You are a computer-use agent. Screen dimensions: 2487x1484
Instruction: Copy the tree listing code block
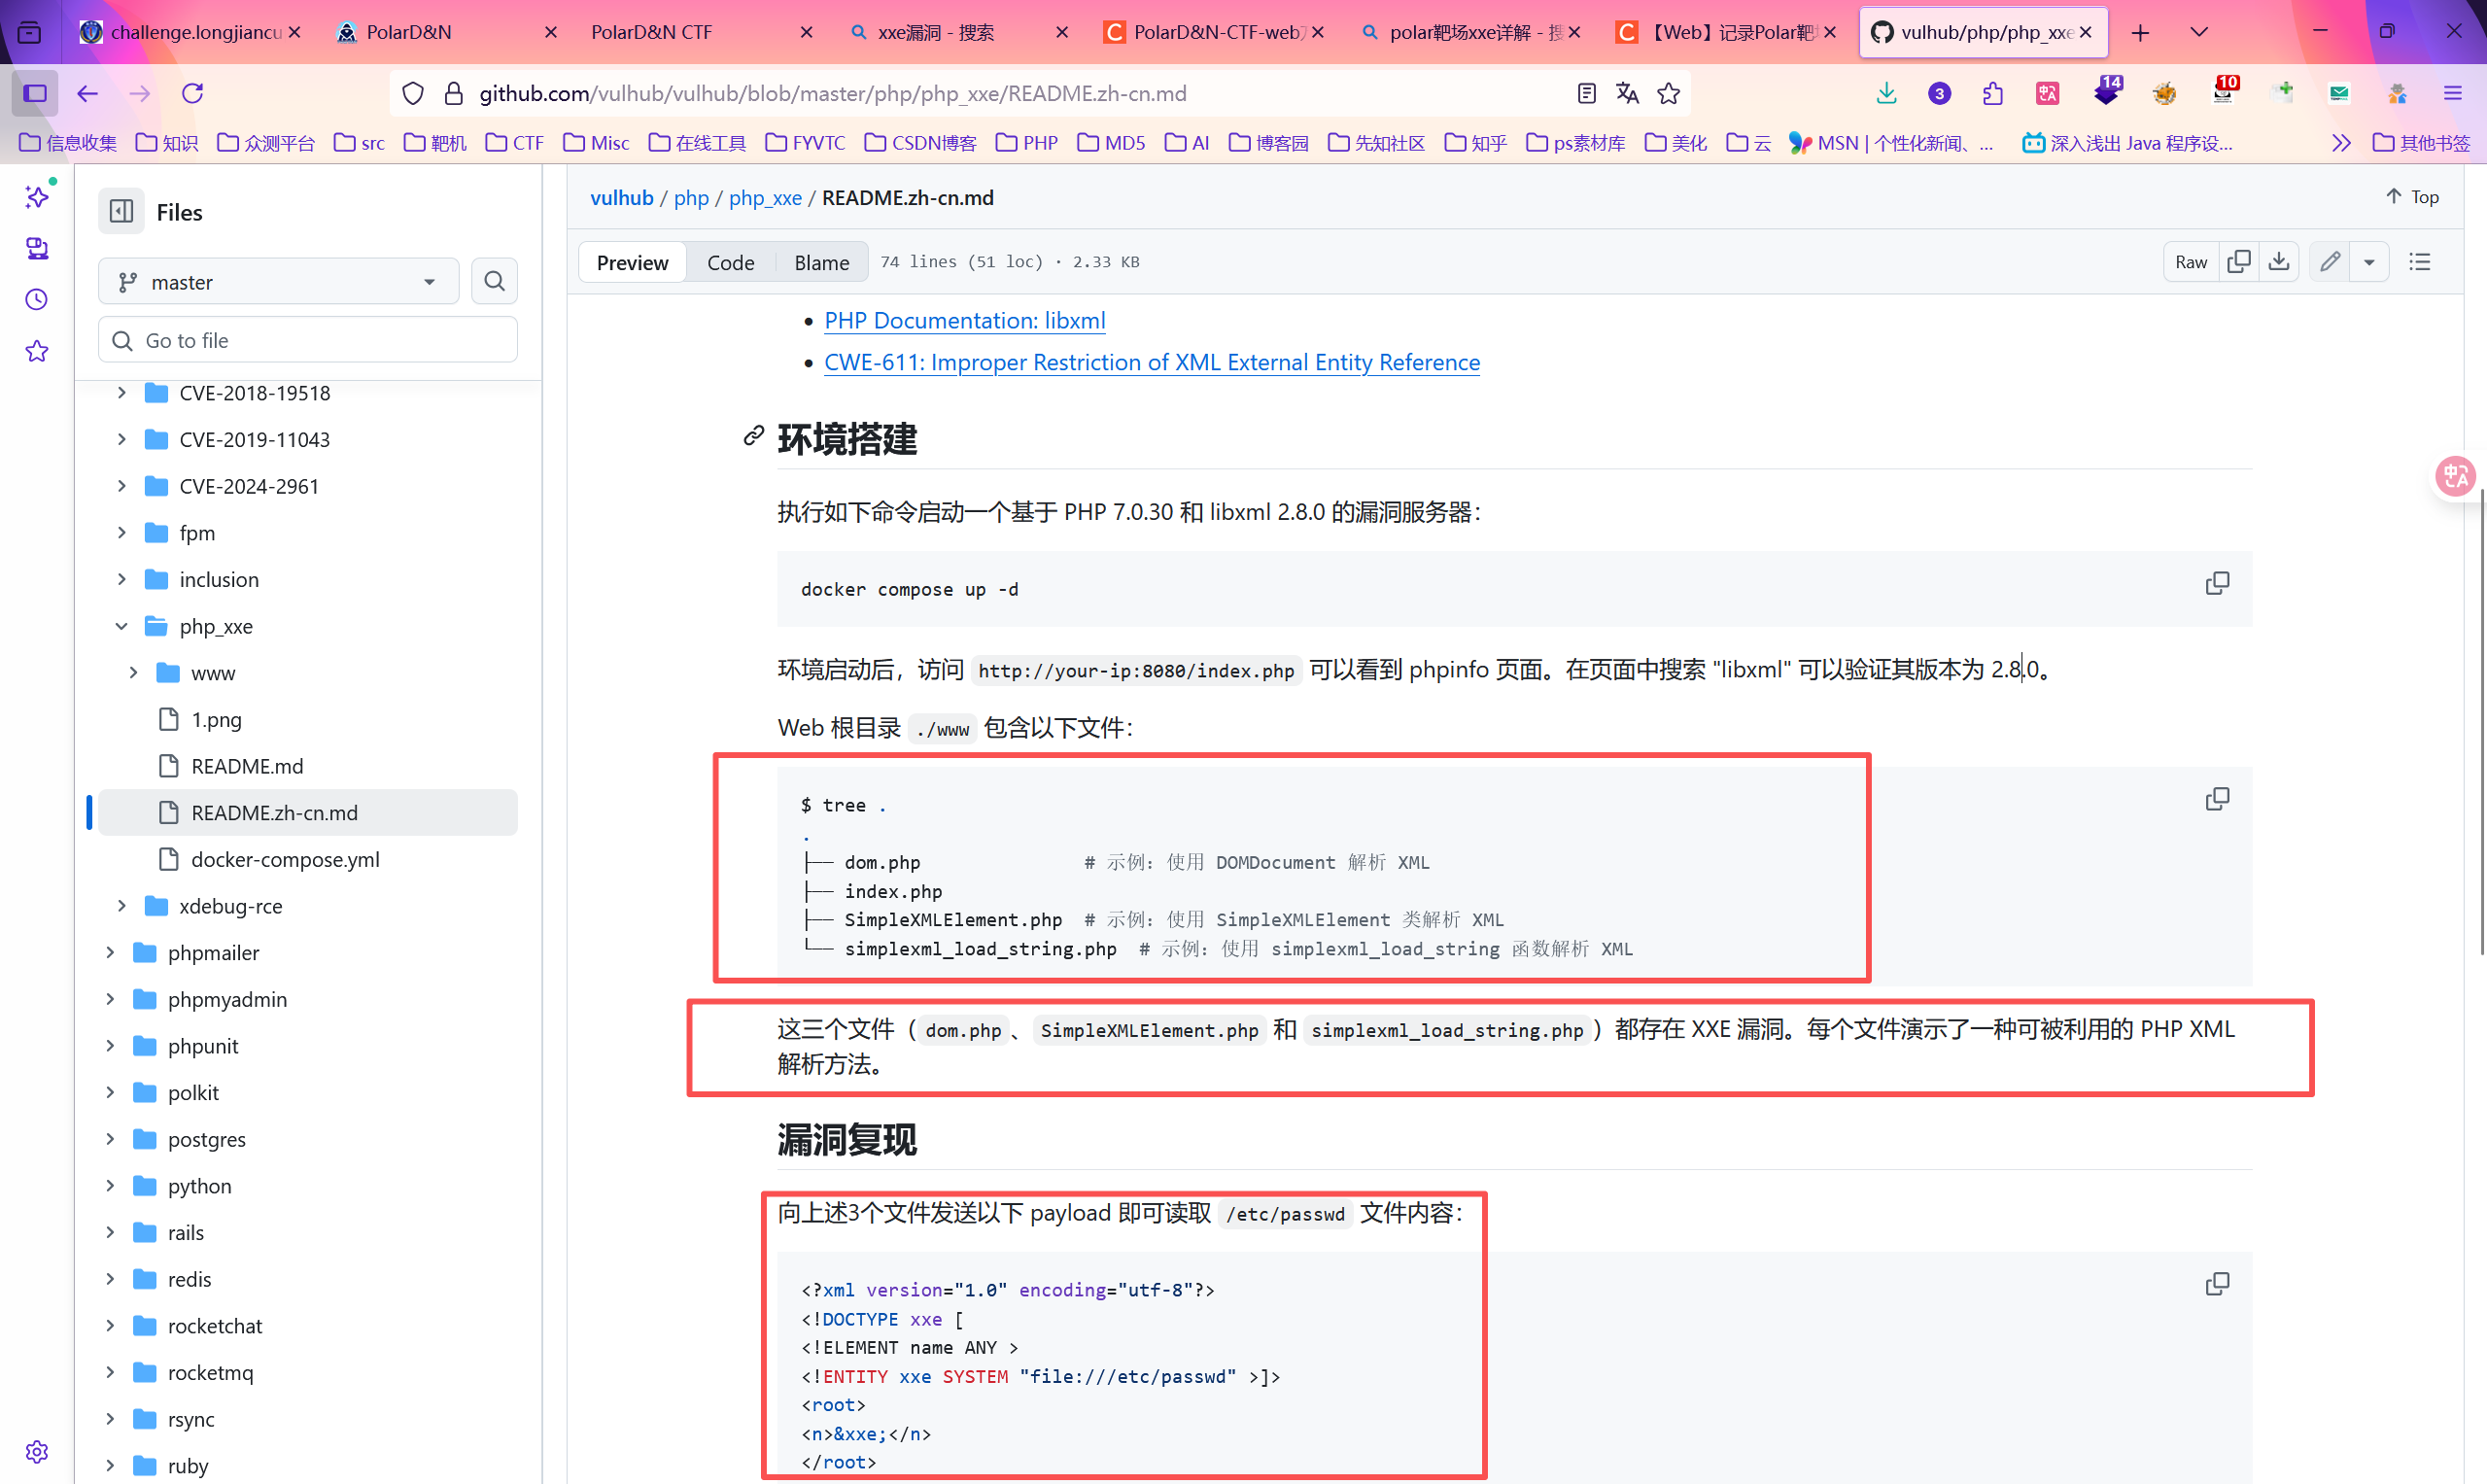(2217, 799)
